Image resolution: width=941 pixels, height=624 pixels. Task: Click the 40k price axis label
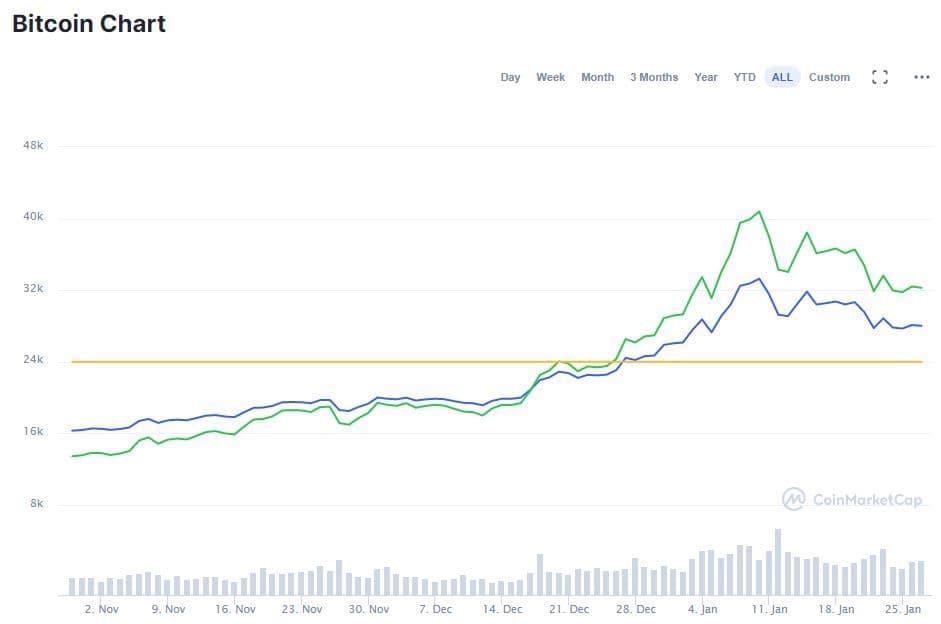tap(33, 217)
